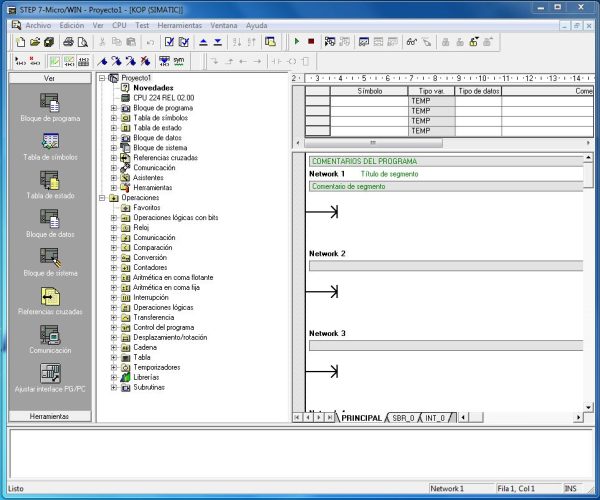Toggle symbol information table icon
The image size is (600, 500).
(x=83, y=61)
